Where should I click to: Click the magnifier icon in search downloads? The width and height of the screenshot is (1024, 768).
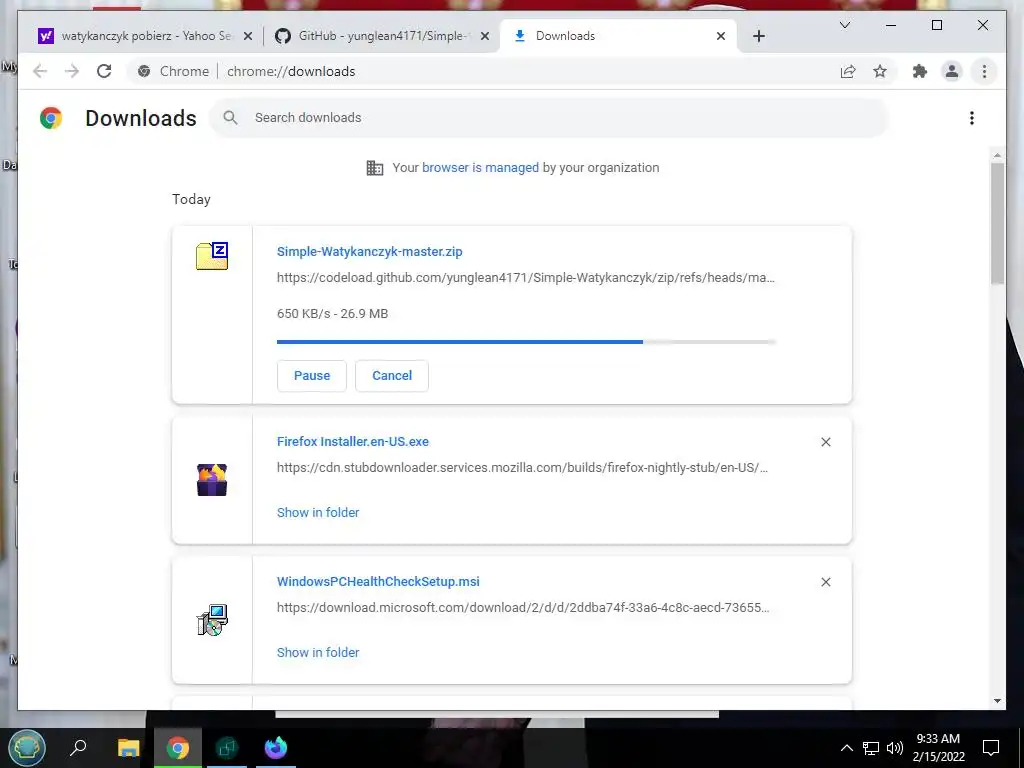coord(230,118)
